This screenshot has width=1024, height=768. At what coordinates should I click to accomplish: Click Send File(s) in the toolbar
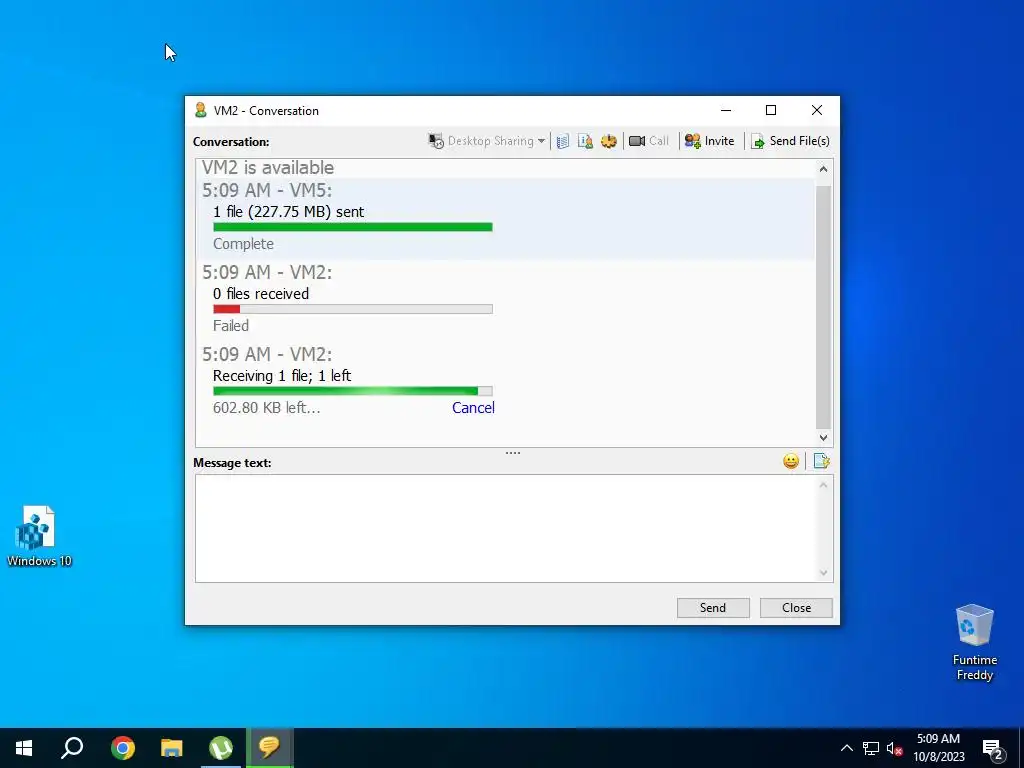(x=790, y=141)
